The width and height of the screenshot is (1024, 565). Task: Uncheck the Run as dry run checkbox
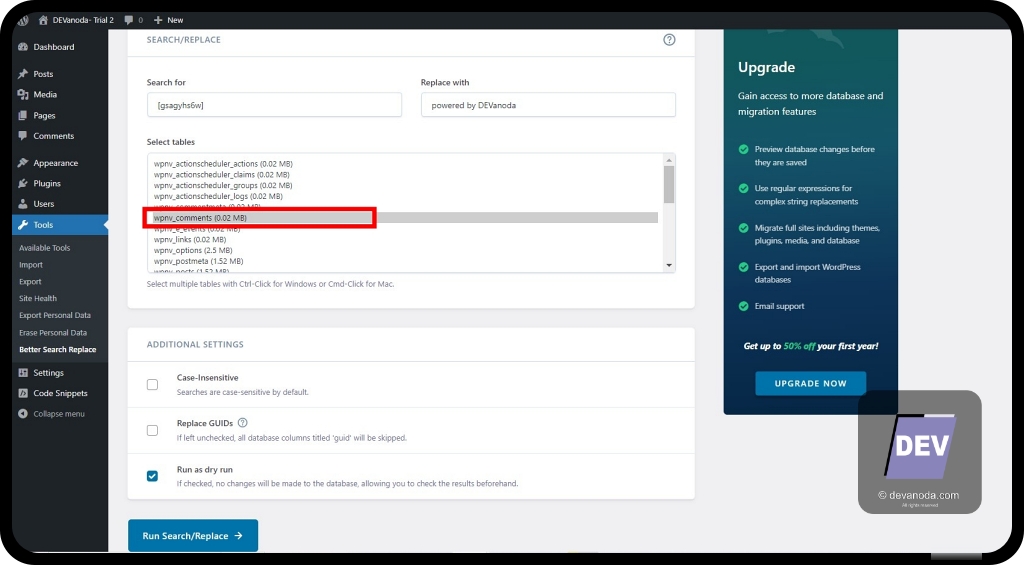click(152, 476)
